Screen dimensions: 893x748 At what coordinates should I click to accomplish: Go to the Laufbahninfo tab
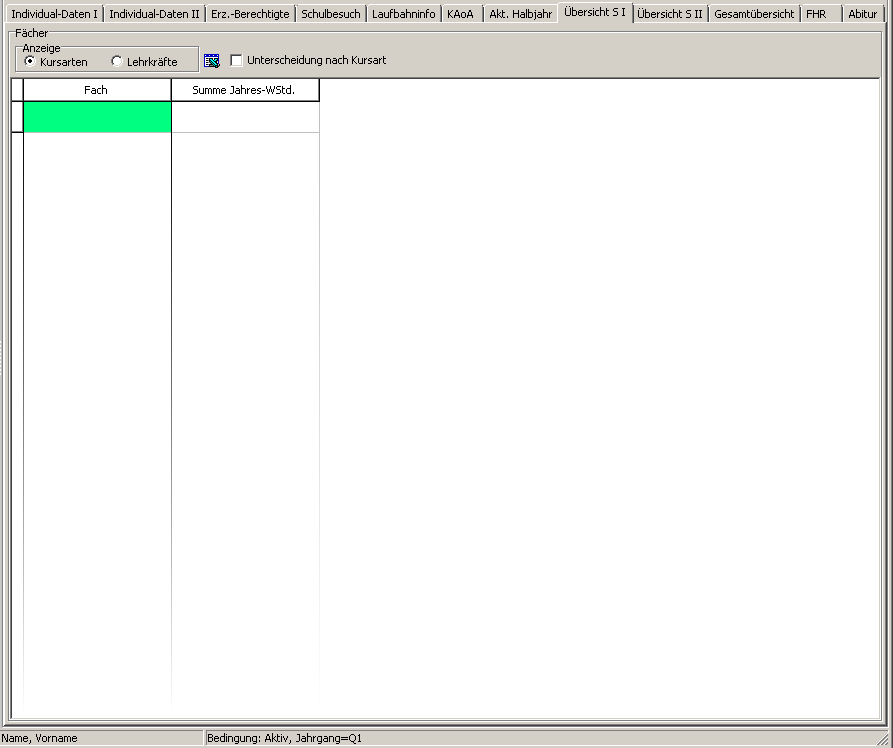[403, 14]
